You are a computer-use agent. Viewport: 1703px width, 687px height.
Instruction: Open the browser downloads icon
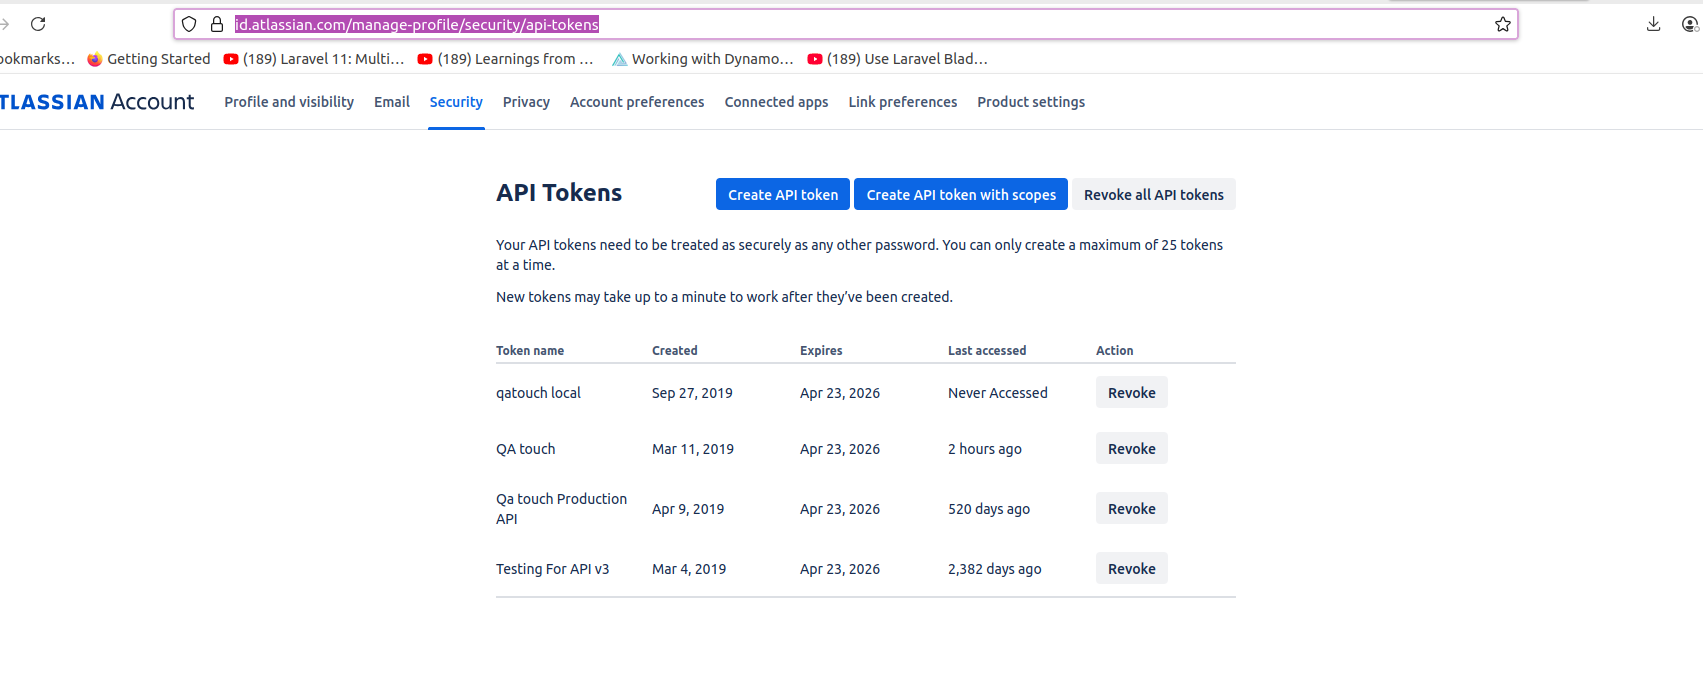(x=1653, y=24)
